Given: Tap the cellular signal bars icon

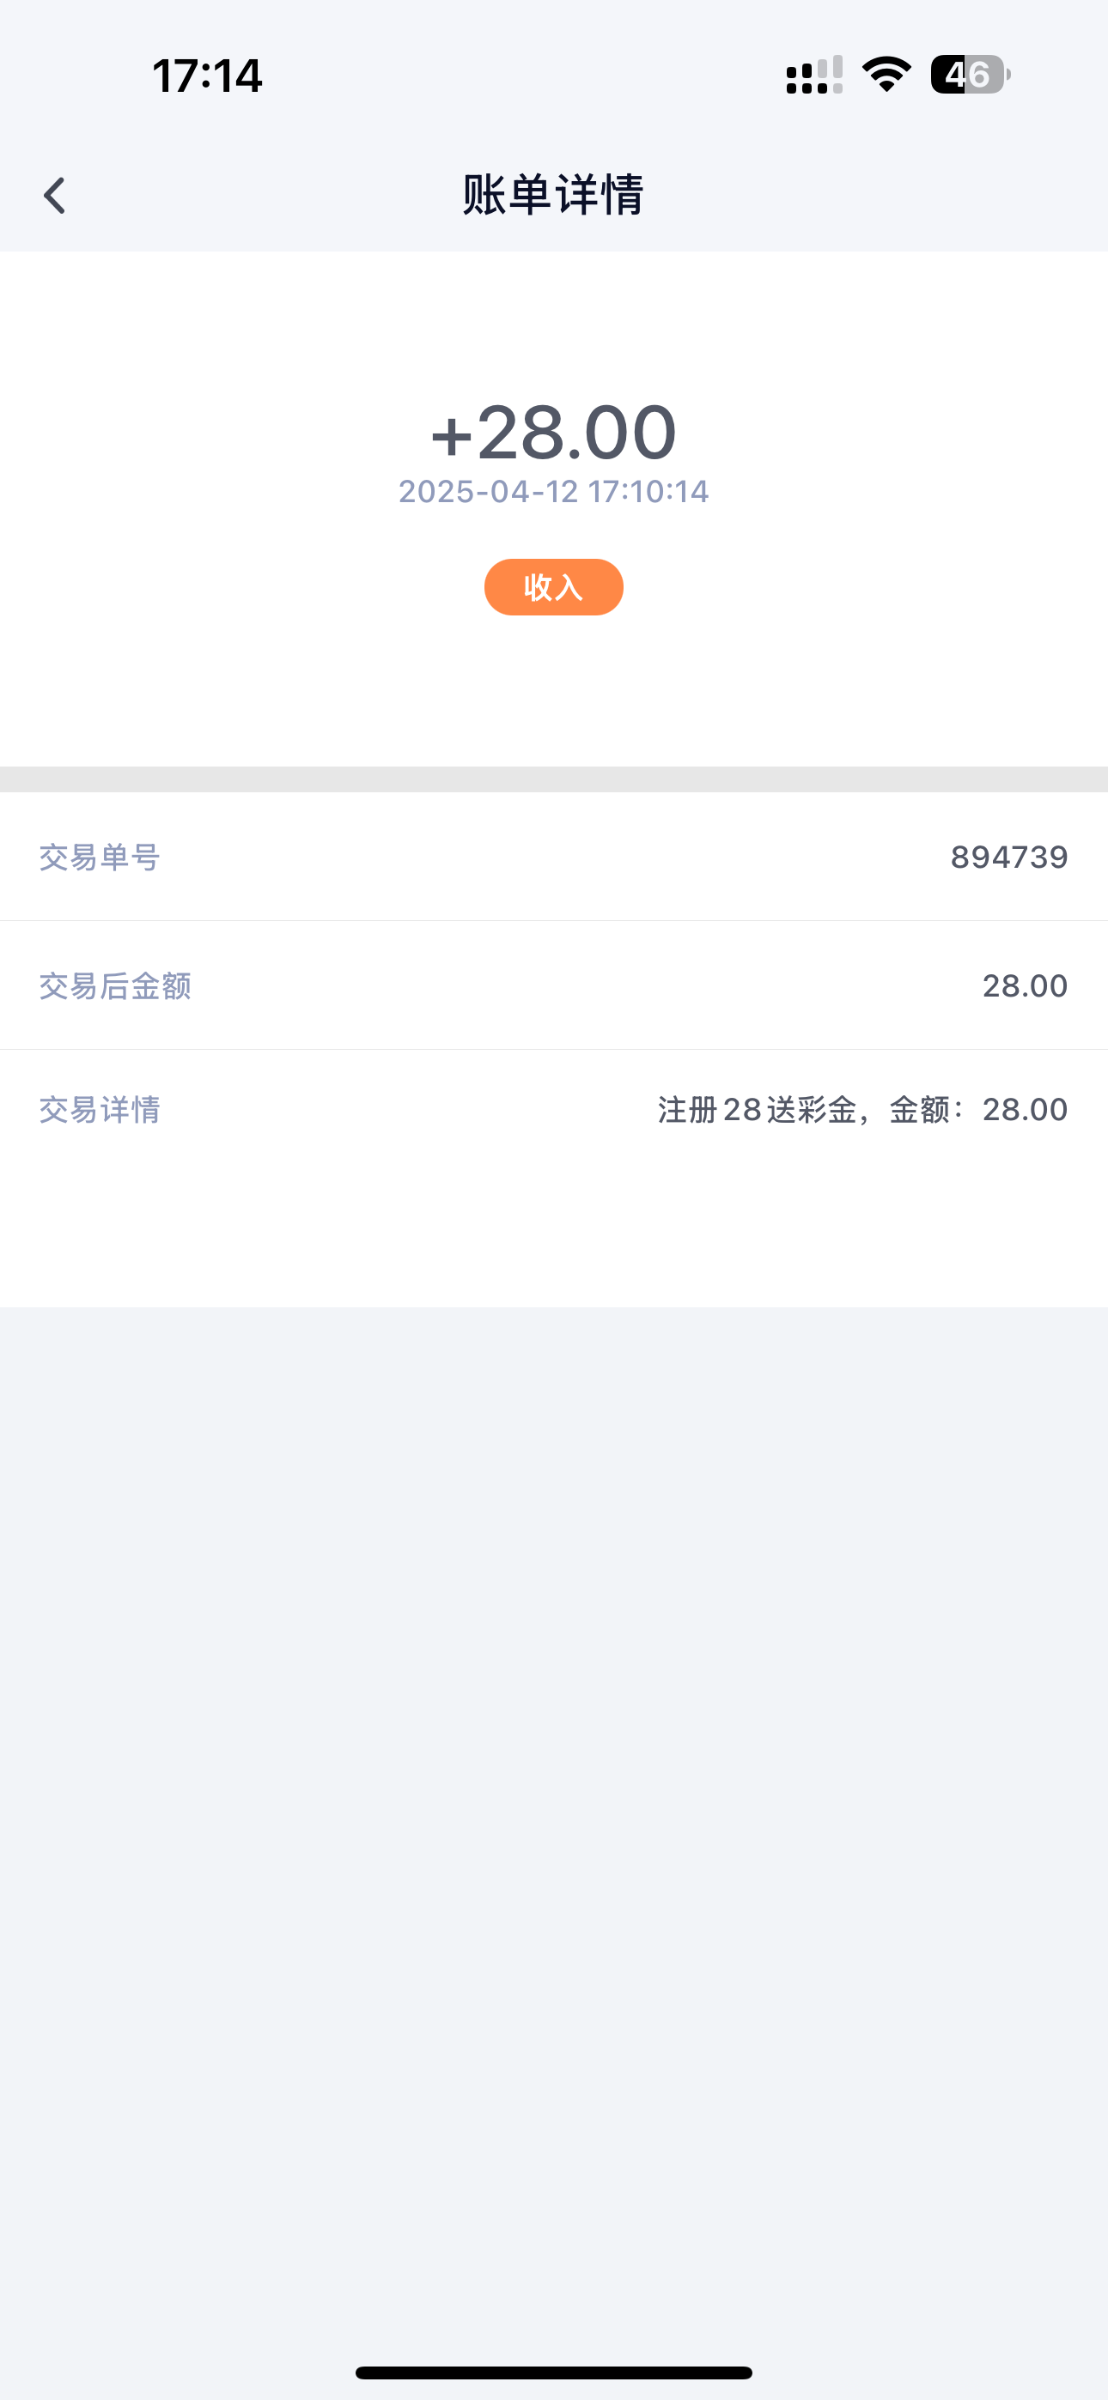Looking at the screenshot, I should 814,75.
